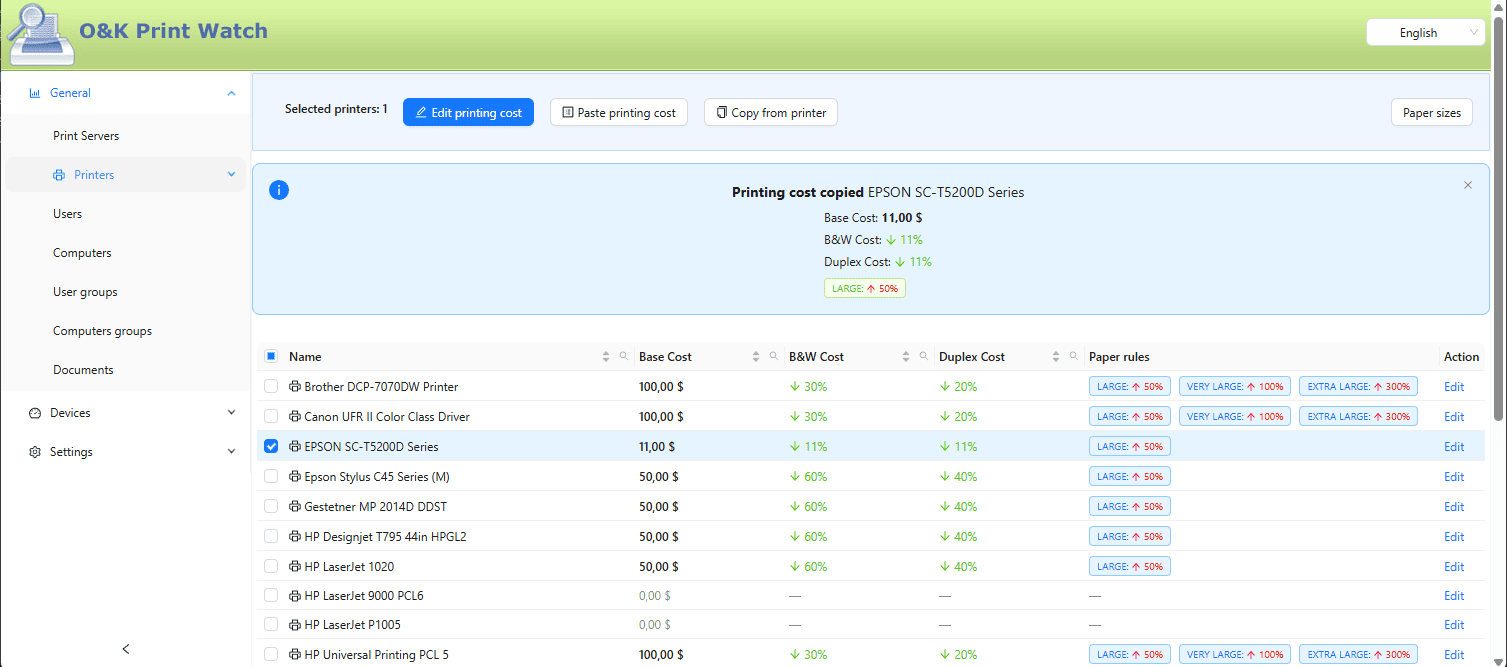Check the HP Designjet T795 44in HPGL2 checkbox
Screen dimensions: 1507x667
click(x=271, y=536)
